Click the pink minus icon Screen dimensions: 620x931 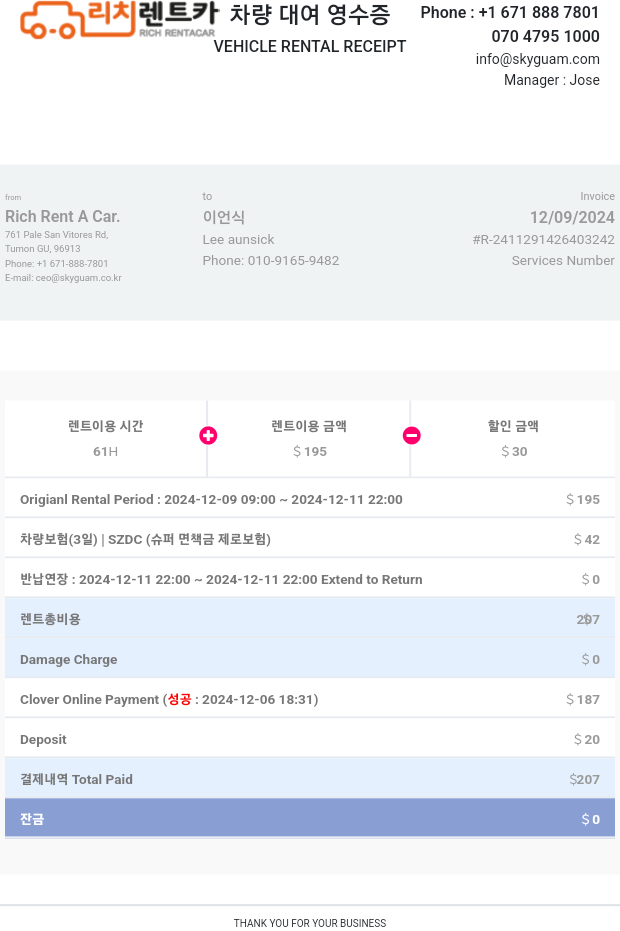[411, 435]
